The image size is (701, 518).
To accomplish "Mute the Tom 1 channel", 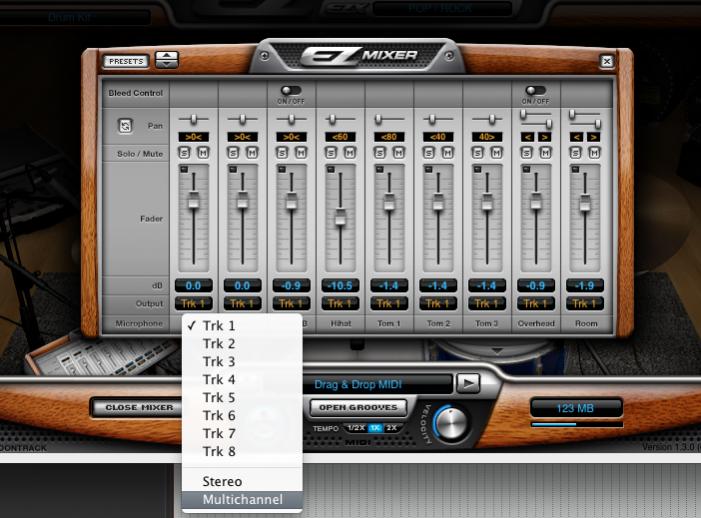I will point(398,153).
